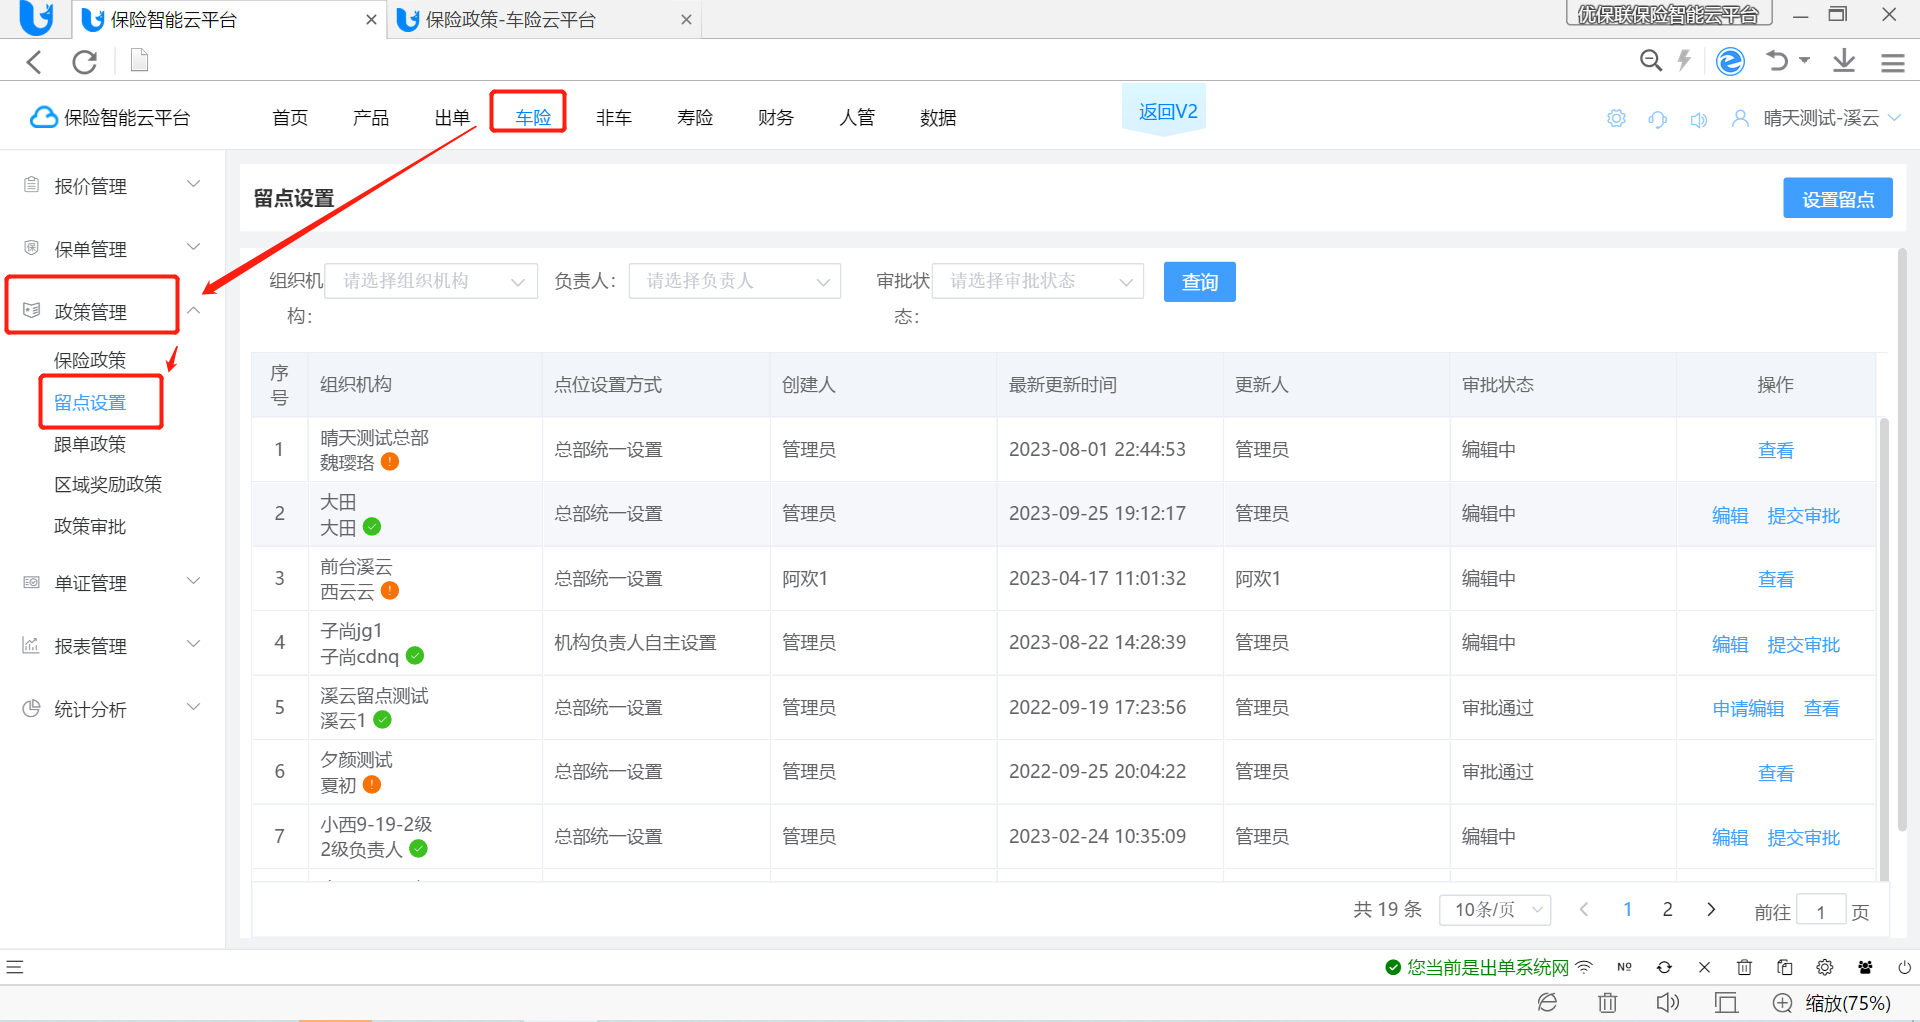This screenshot has height=1022, width=1920.
Task: Click the status bar X icon
Action: (x=1704, y=967)
